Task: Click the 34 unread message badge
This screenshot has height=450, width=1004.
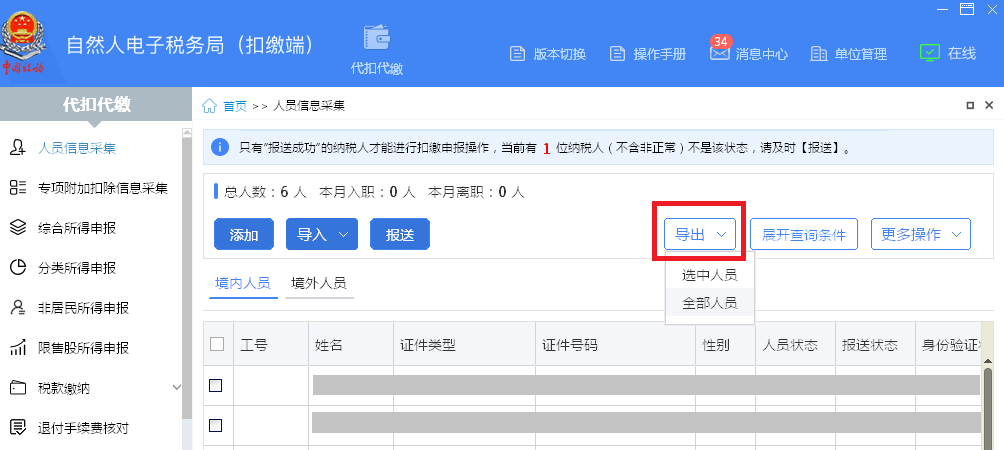Action: (x=720, y=42)
